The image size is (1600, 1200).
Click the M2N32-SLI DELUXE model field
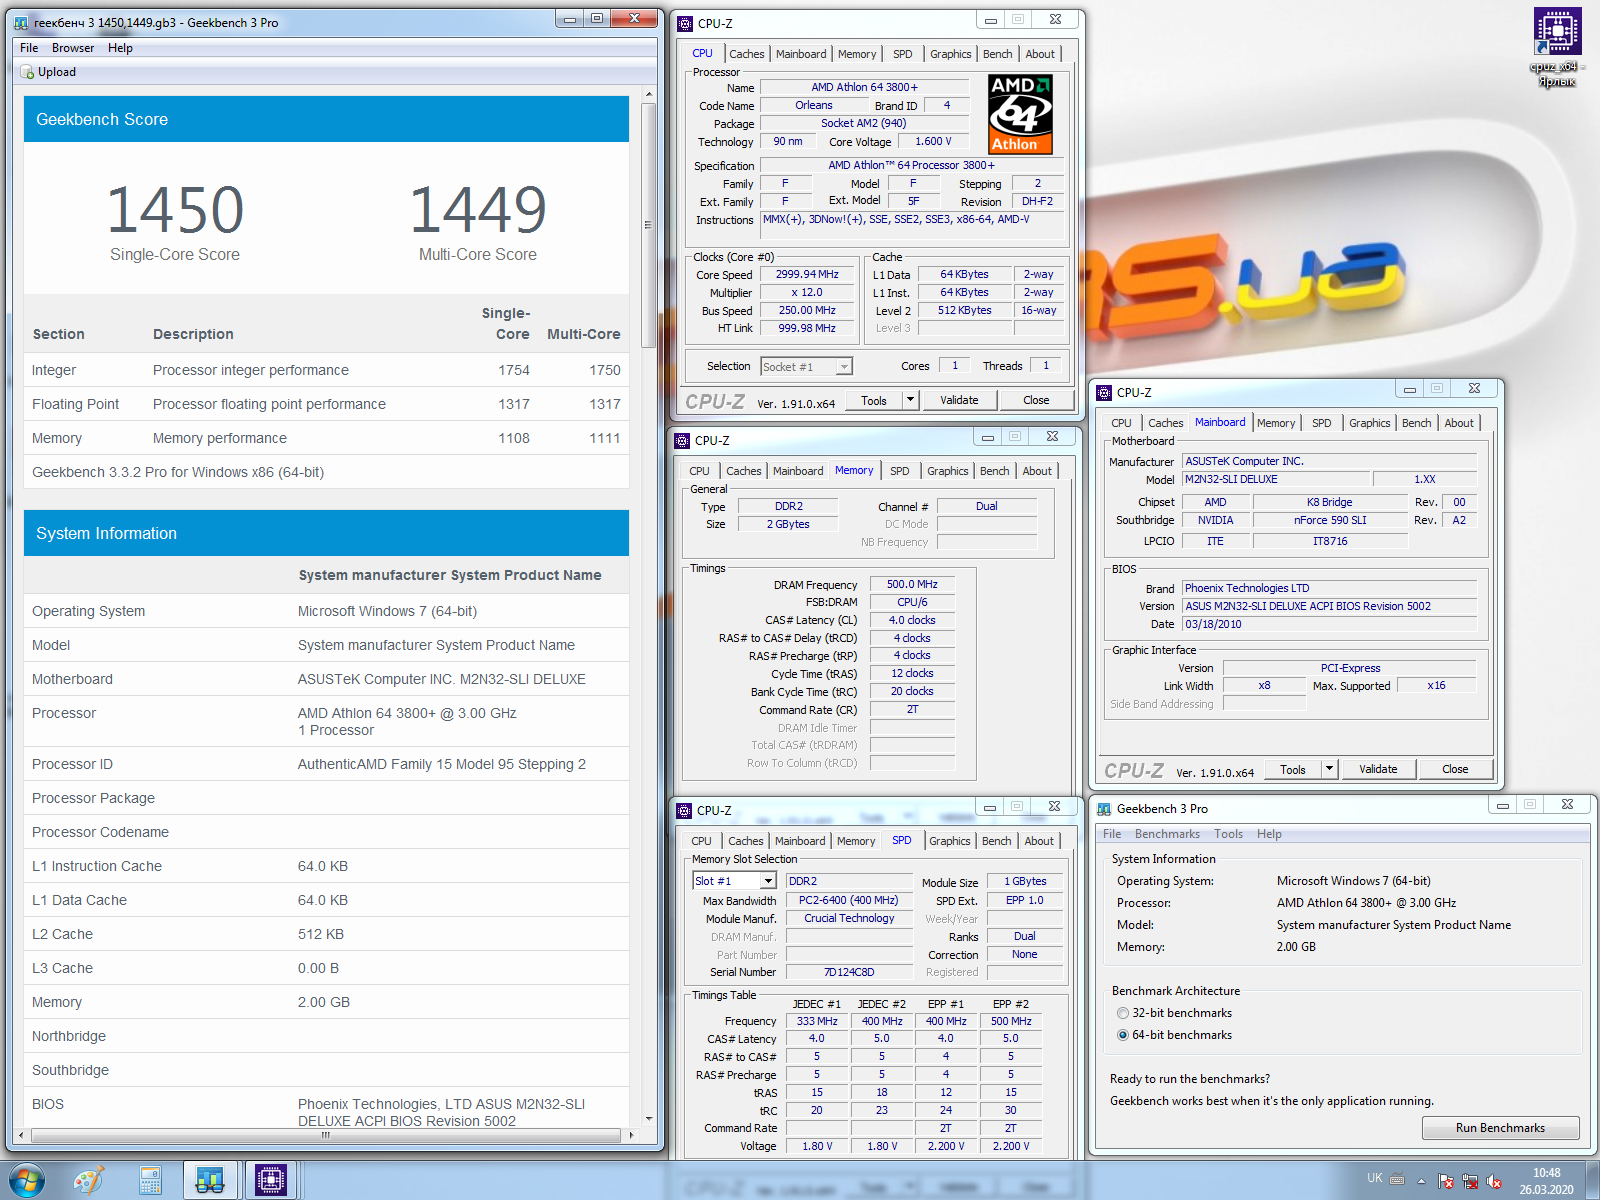point(1276,479)
